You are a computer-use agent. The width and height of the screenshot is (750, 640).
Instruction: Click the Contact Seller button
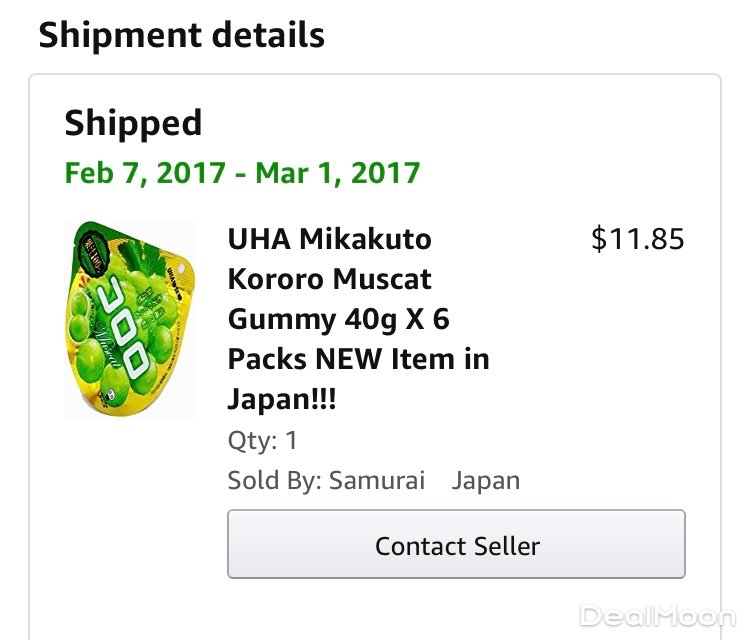(x=456, y=545)
